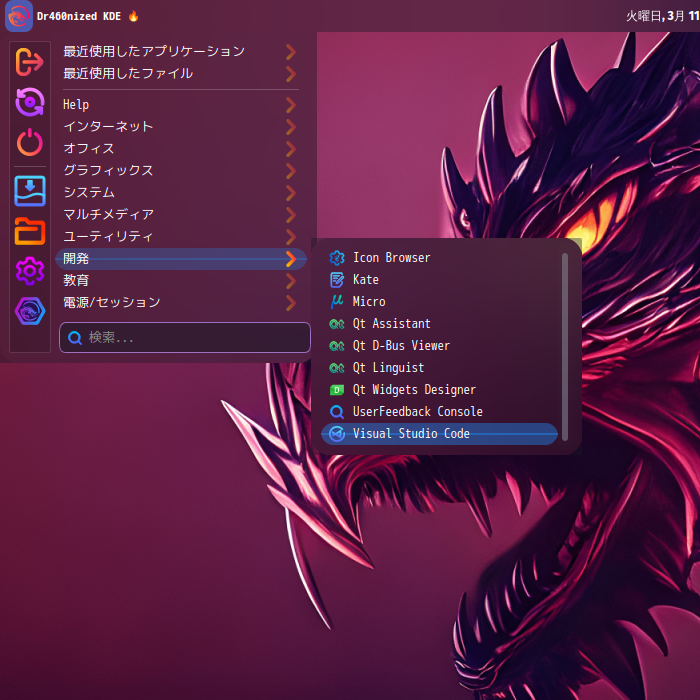
Task: Expand the マルチメディア category arrow
Action: (291, 215)
